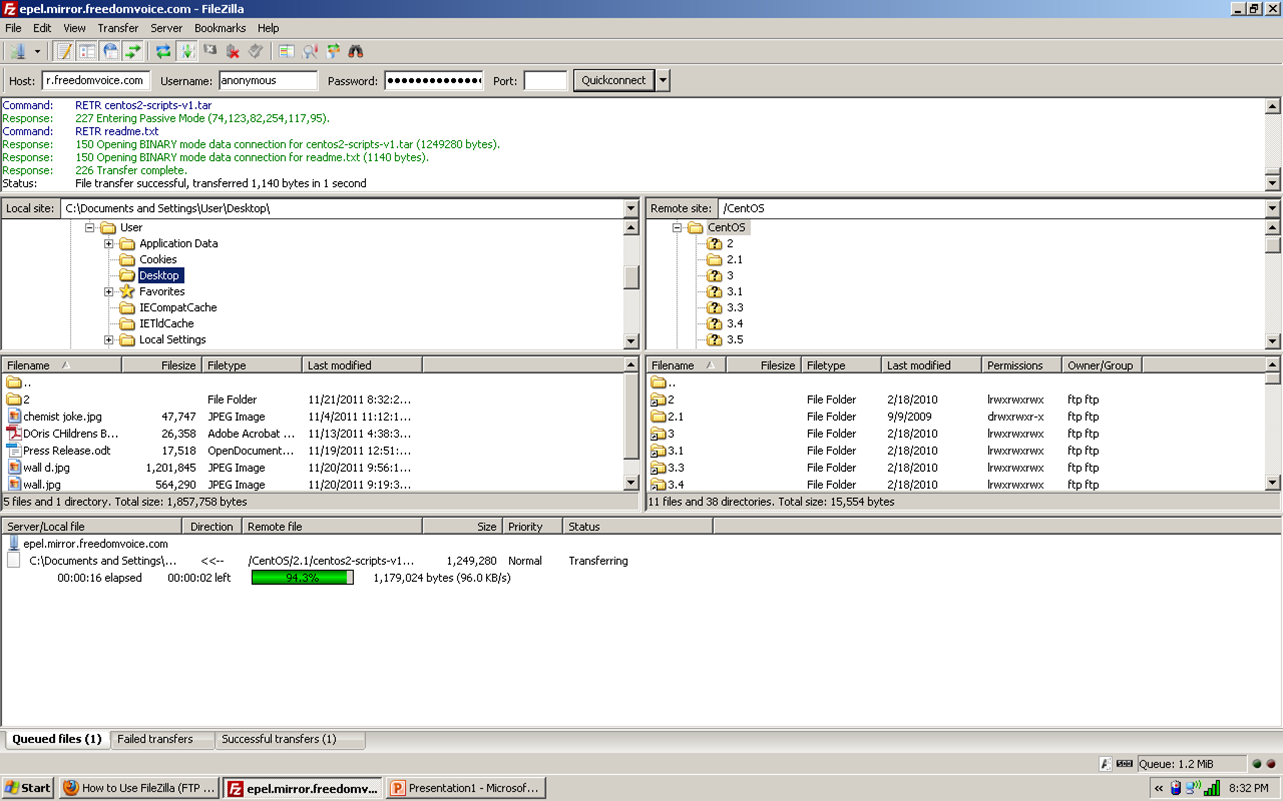Toggle remote directory tree view button
This screenshot has width=1283, height=801.
click(x=110, y=51)
